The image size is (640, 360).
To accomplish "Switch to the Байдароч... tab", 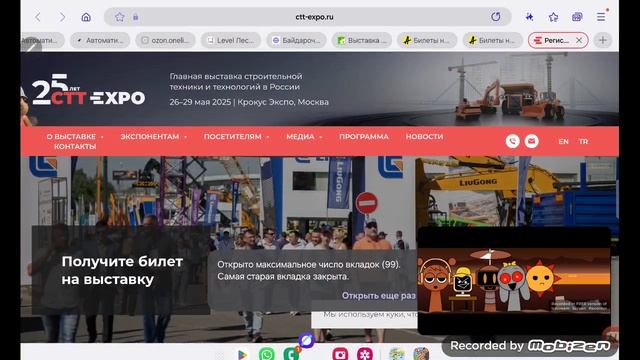I will 296,40.
